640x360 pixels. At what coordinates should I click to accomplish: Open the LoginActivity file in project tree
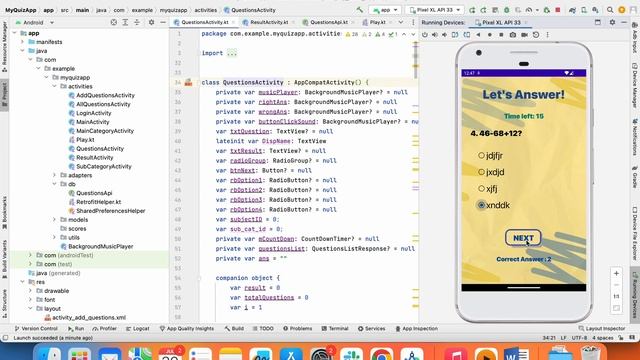pyautogui.click(x=93, y=113)
